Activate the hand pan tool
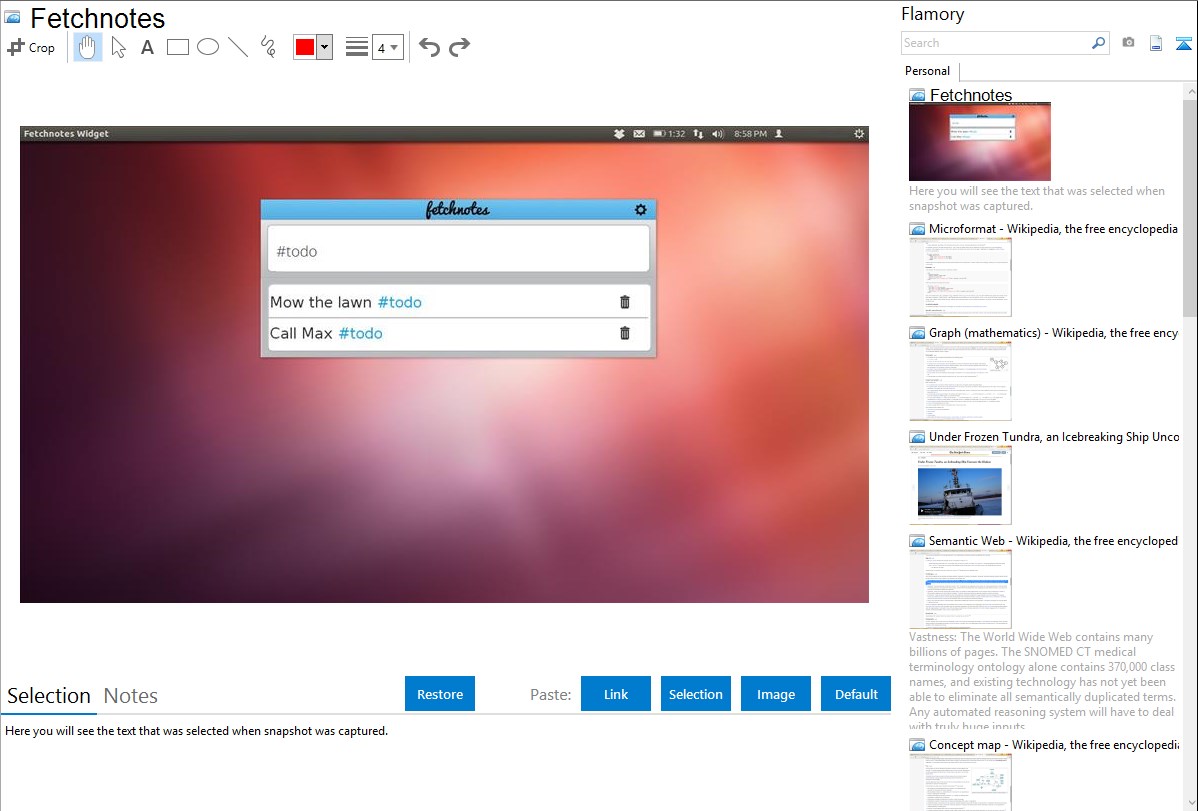 click(87, 47)
